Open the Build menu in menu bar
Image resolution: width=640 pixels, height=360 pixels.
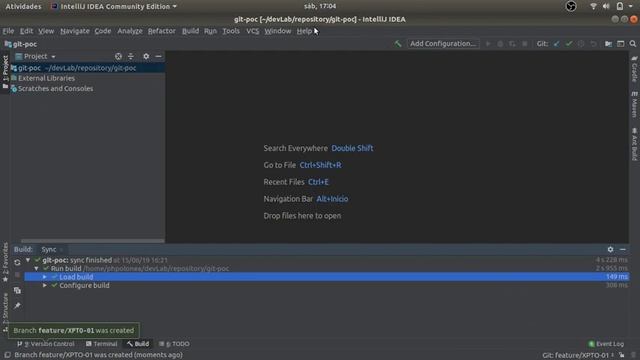(190, 31)
